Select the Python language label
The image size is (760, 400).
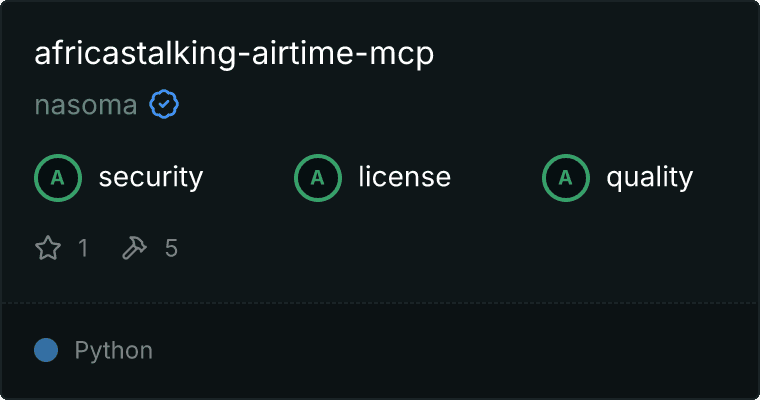pyautogui.click(x=113, y=351)
